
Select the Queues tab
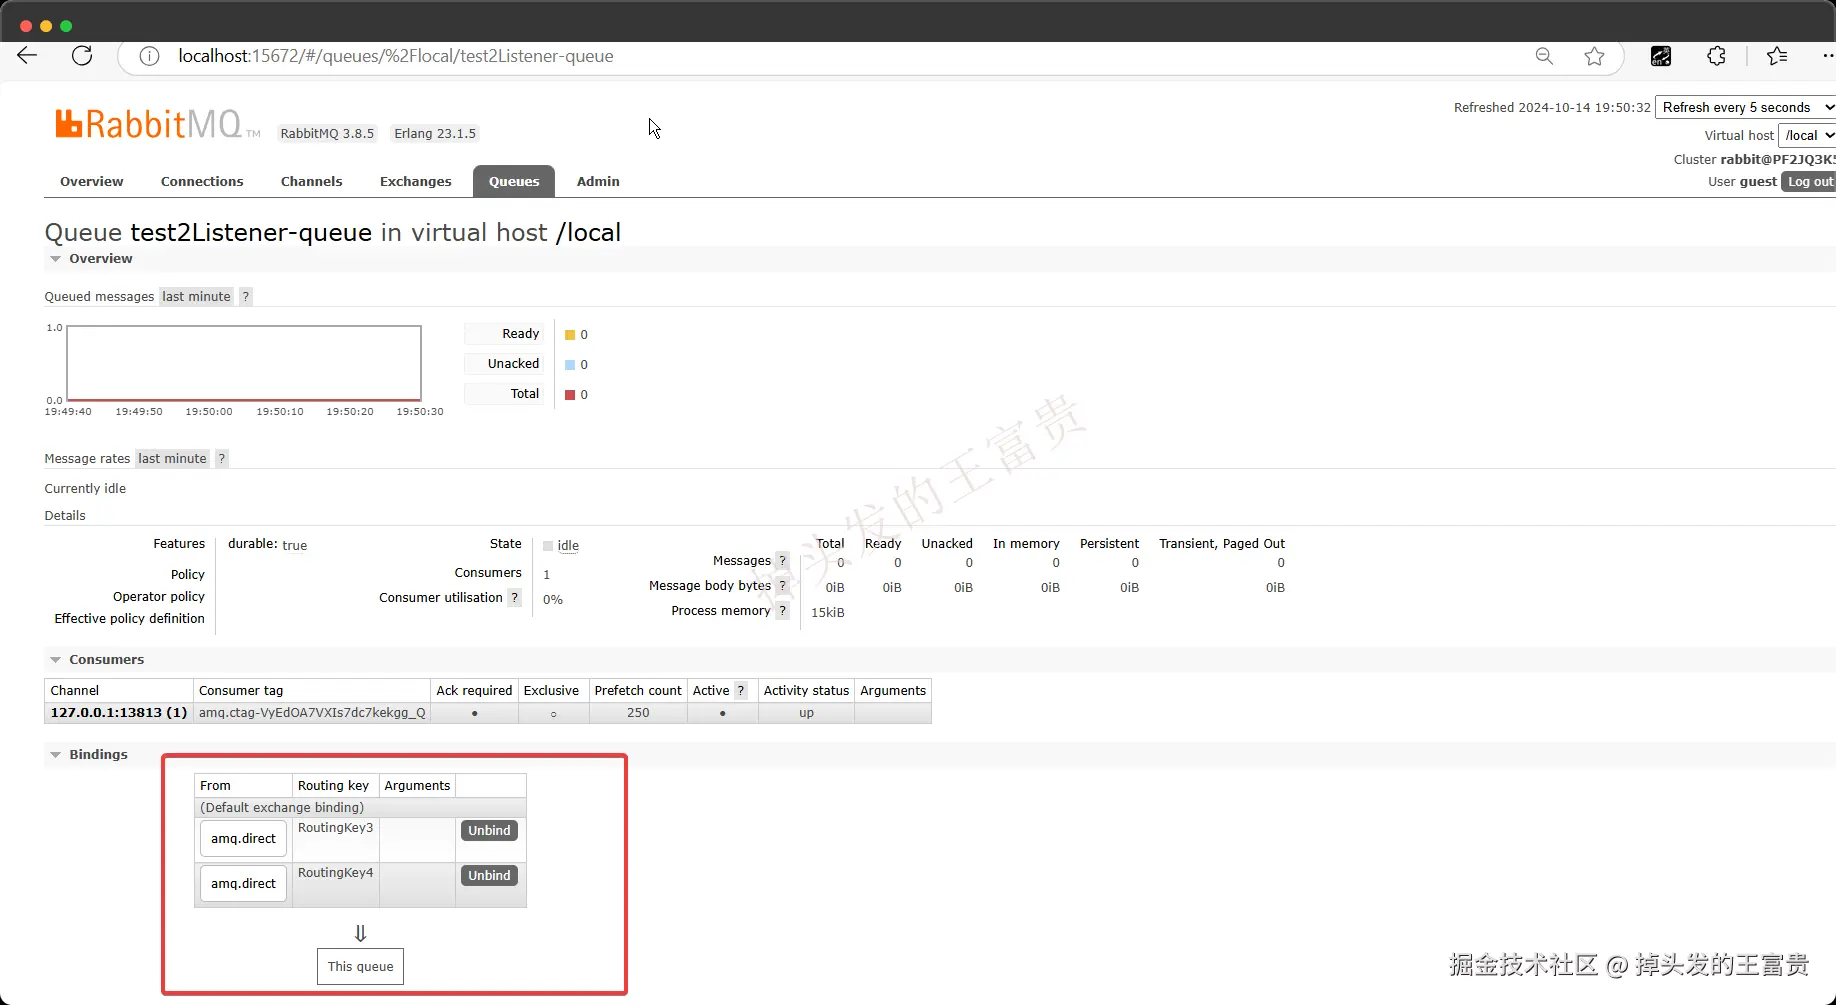[514, 181]
